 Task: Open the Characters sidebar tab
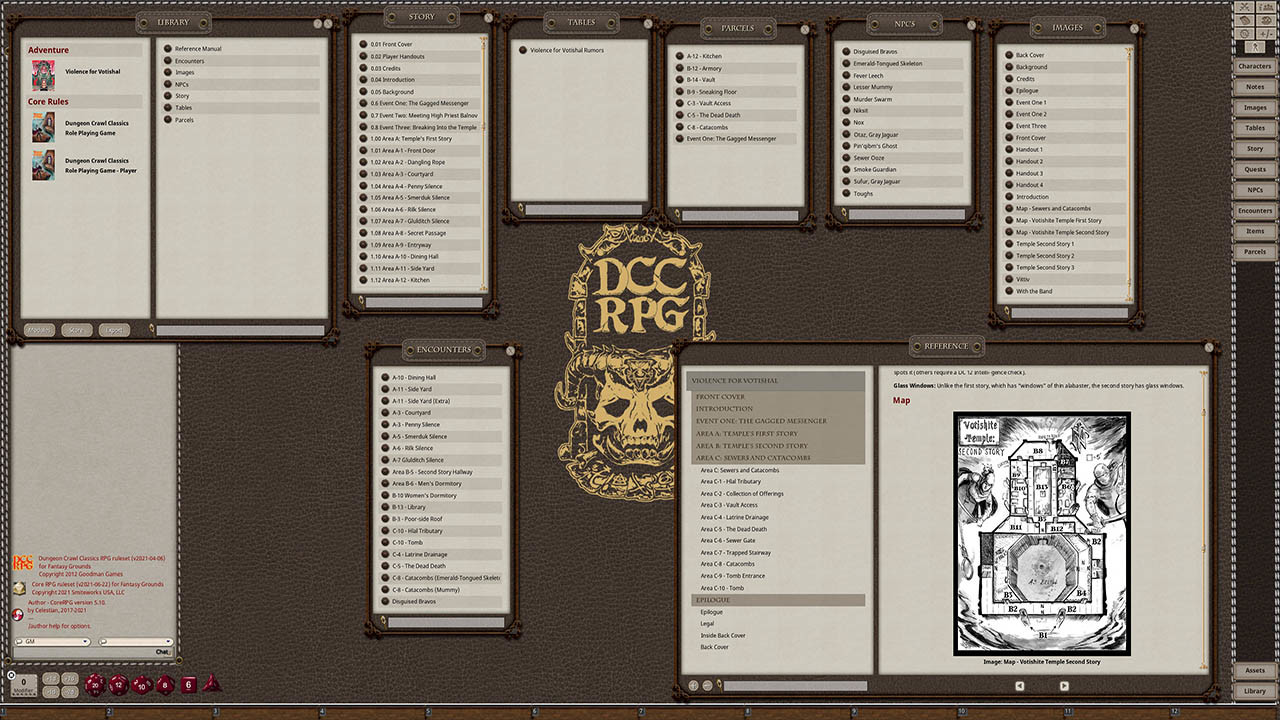click(x=1254, y=66)
